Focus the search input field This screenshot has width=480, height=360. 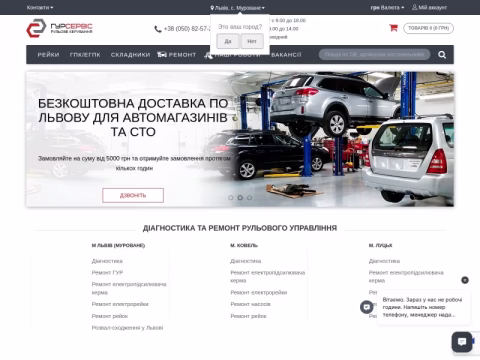[374, 54]
